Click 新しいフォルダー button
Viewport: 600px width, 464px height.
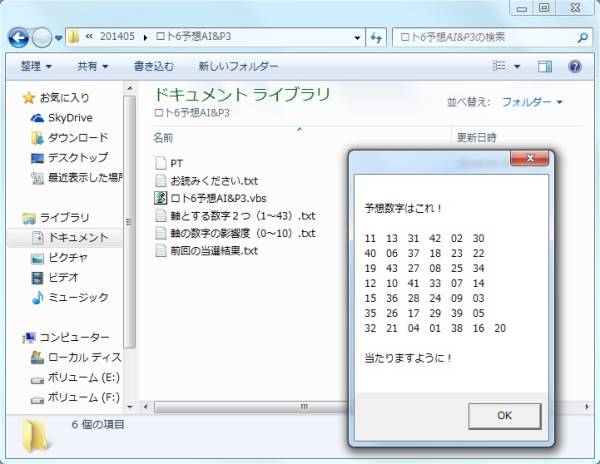pos(238,66)
